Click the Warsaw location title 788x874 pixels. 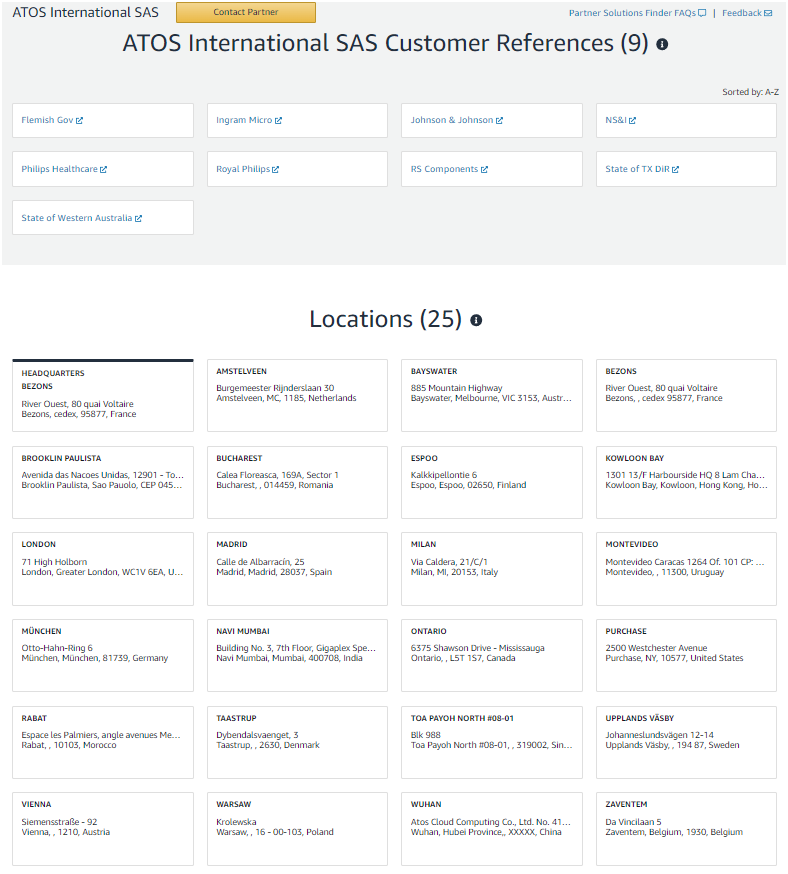[x=234, y=804]
